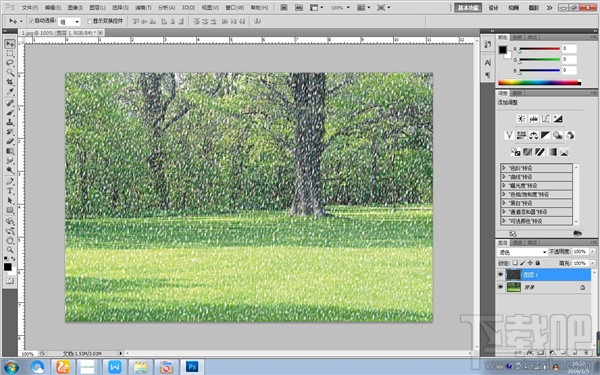
Task: Click the foreground color swatch in Color panel
Action: 502,50
